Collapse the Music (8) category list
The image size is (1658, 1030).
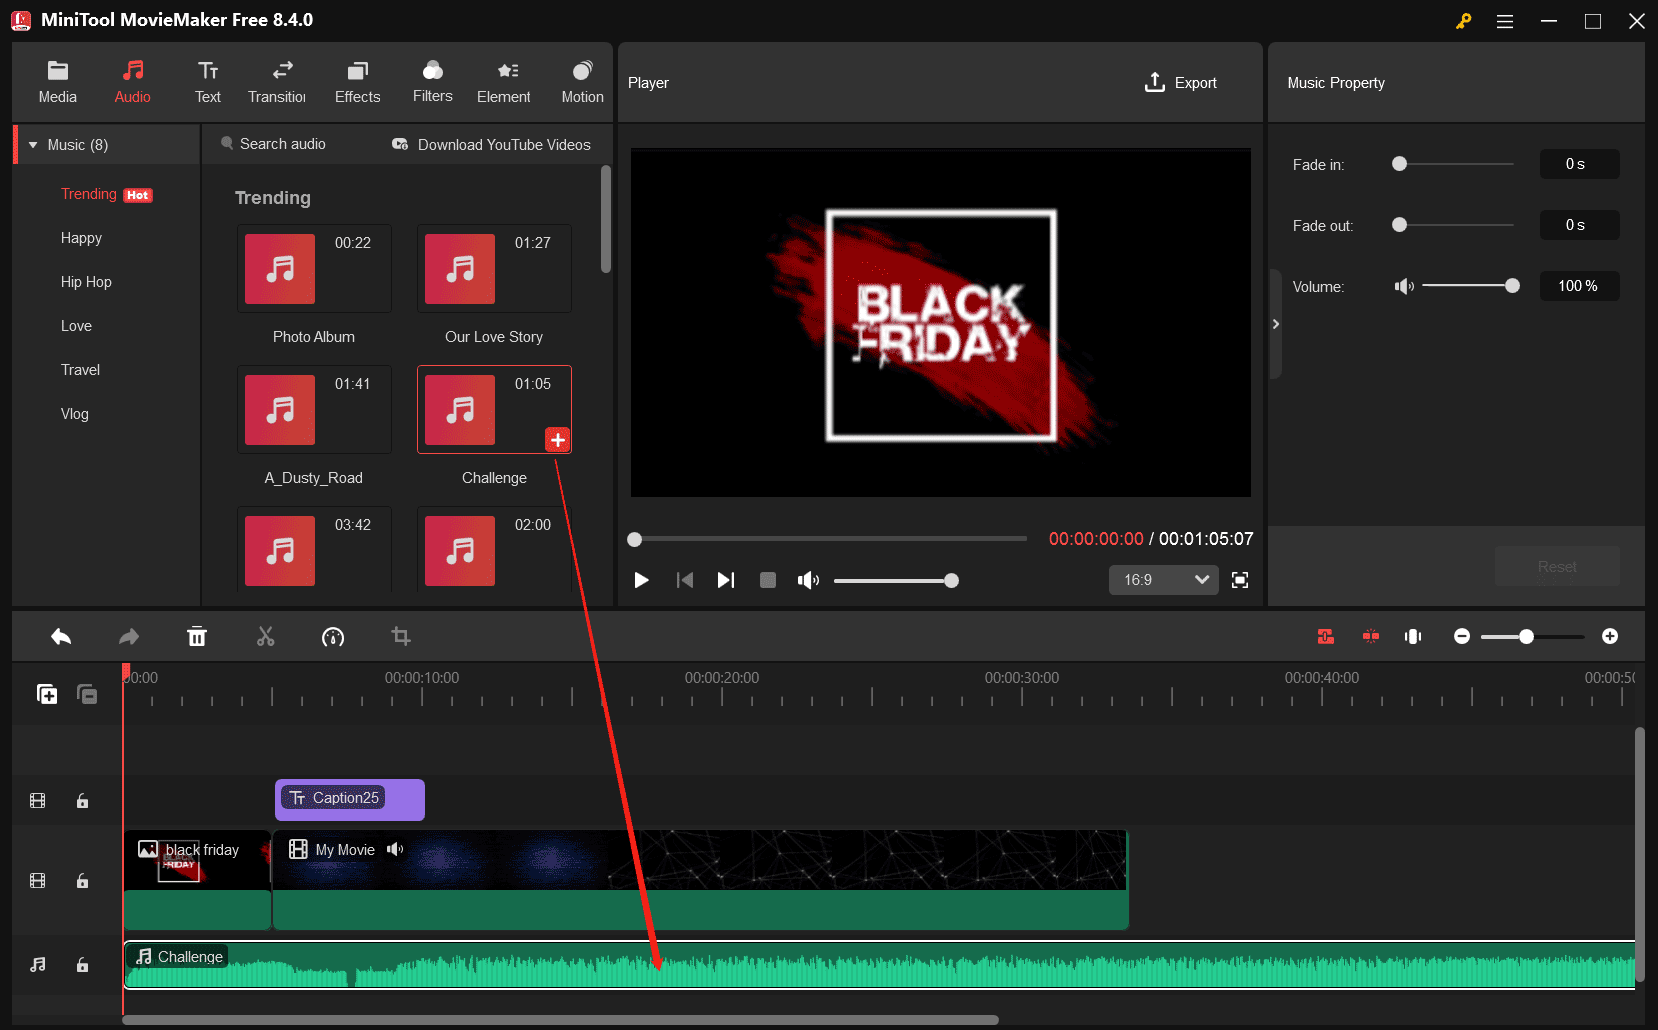click(35, 144)
